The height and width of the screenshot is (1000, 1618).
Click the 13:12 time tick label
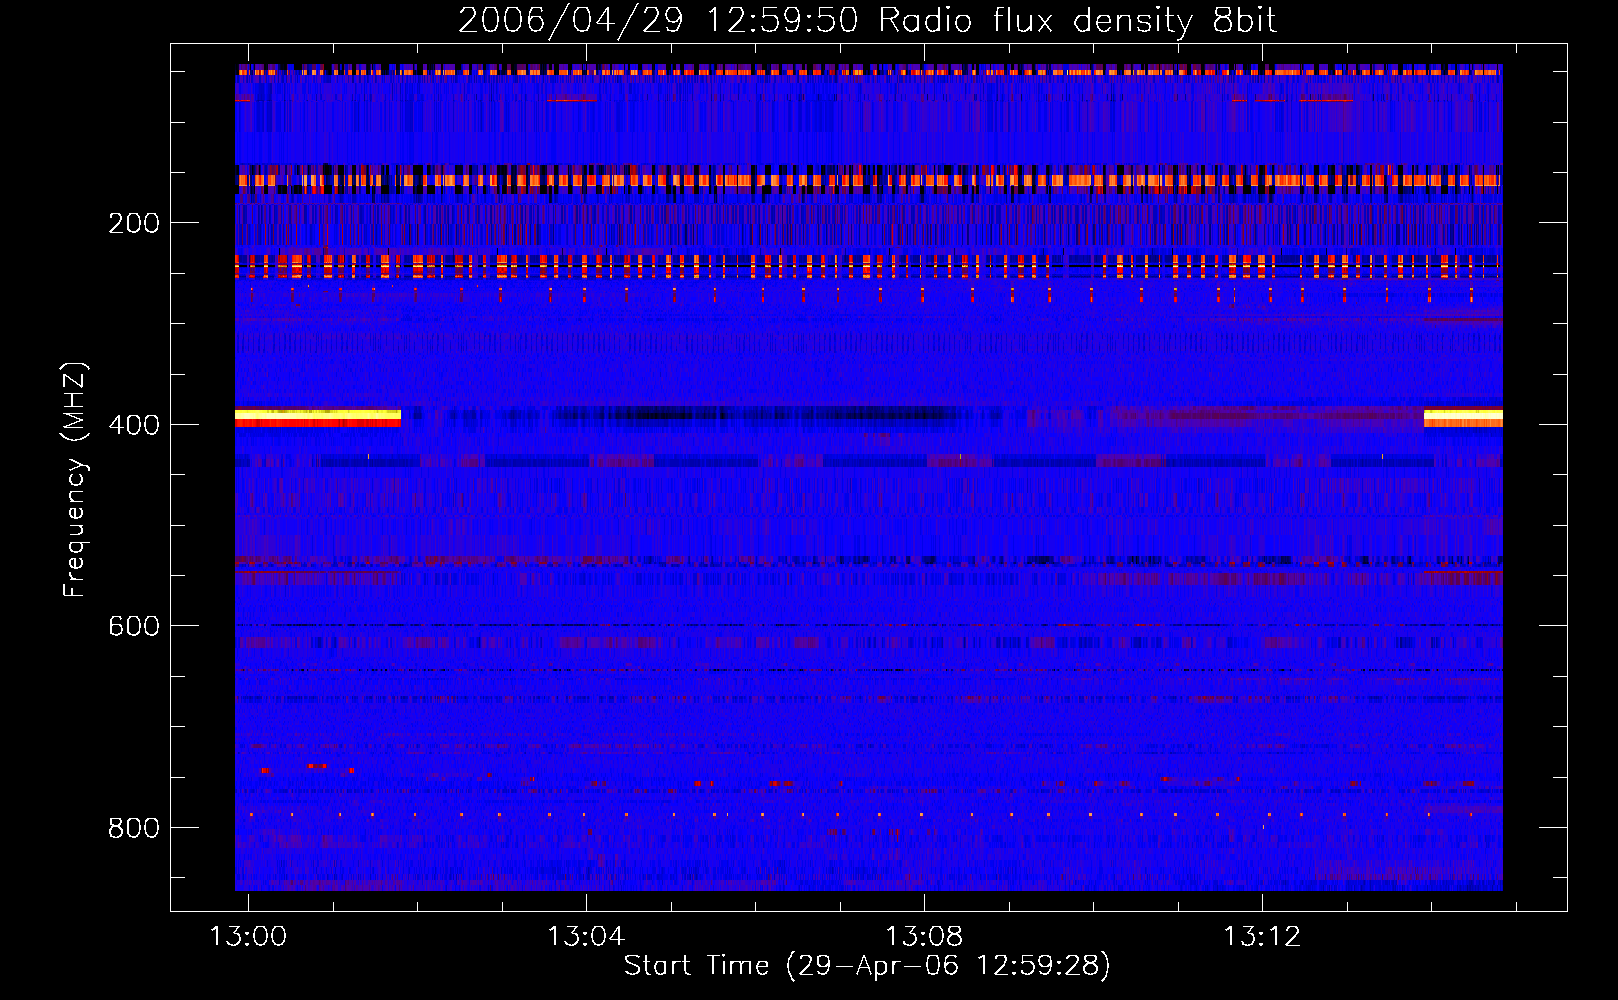[x=1262, y=936]
